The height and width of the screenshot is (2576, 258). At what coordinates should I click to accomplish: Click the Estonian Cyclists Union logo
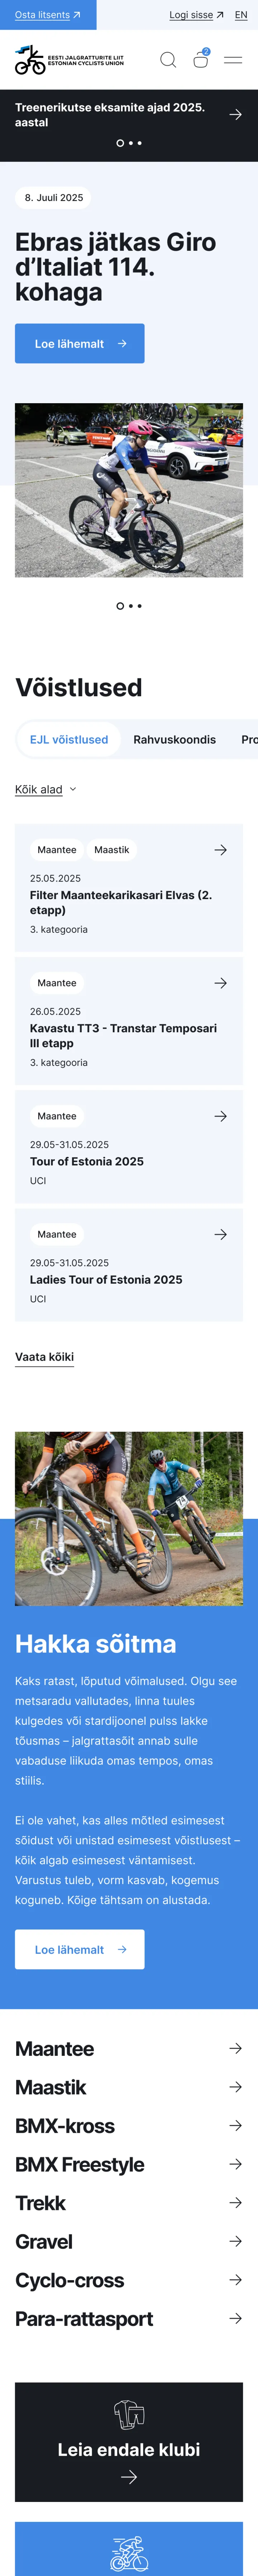pyautogui.click(x=69, y=60)
